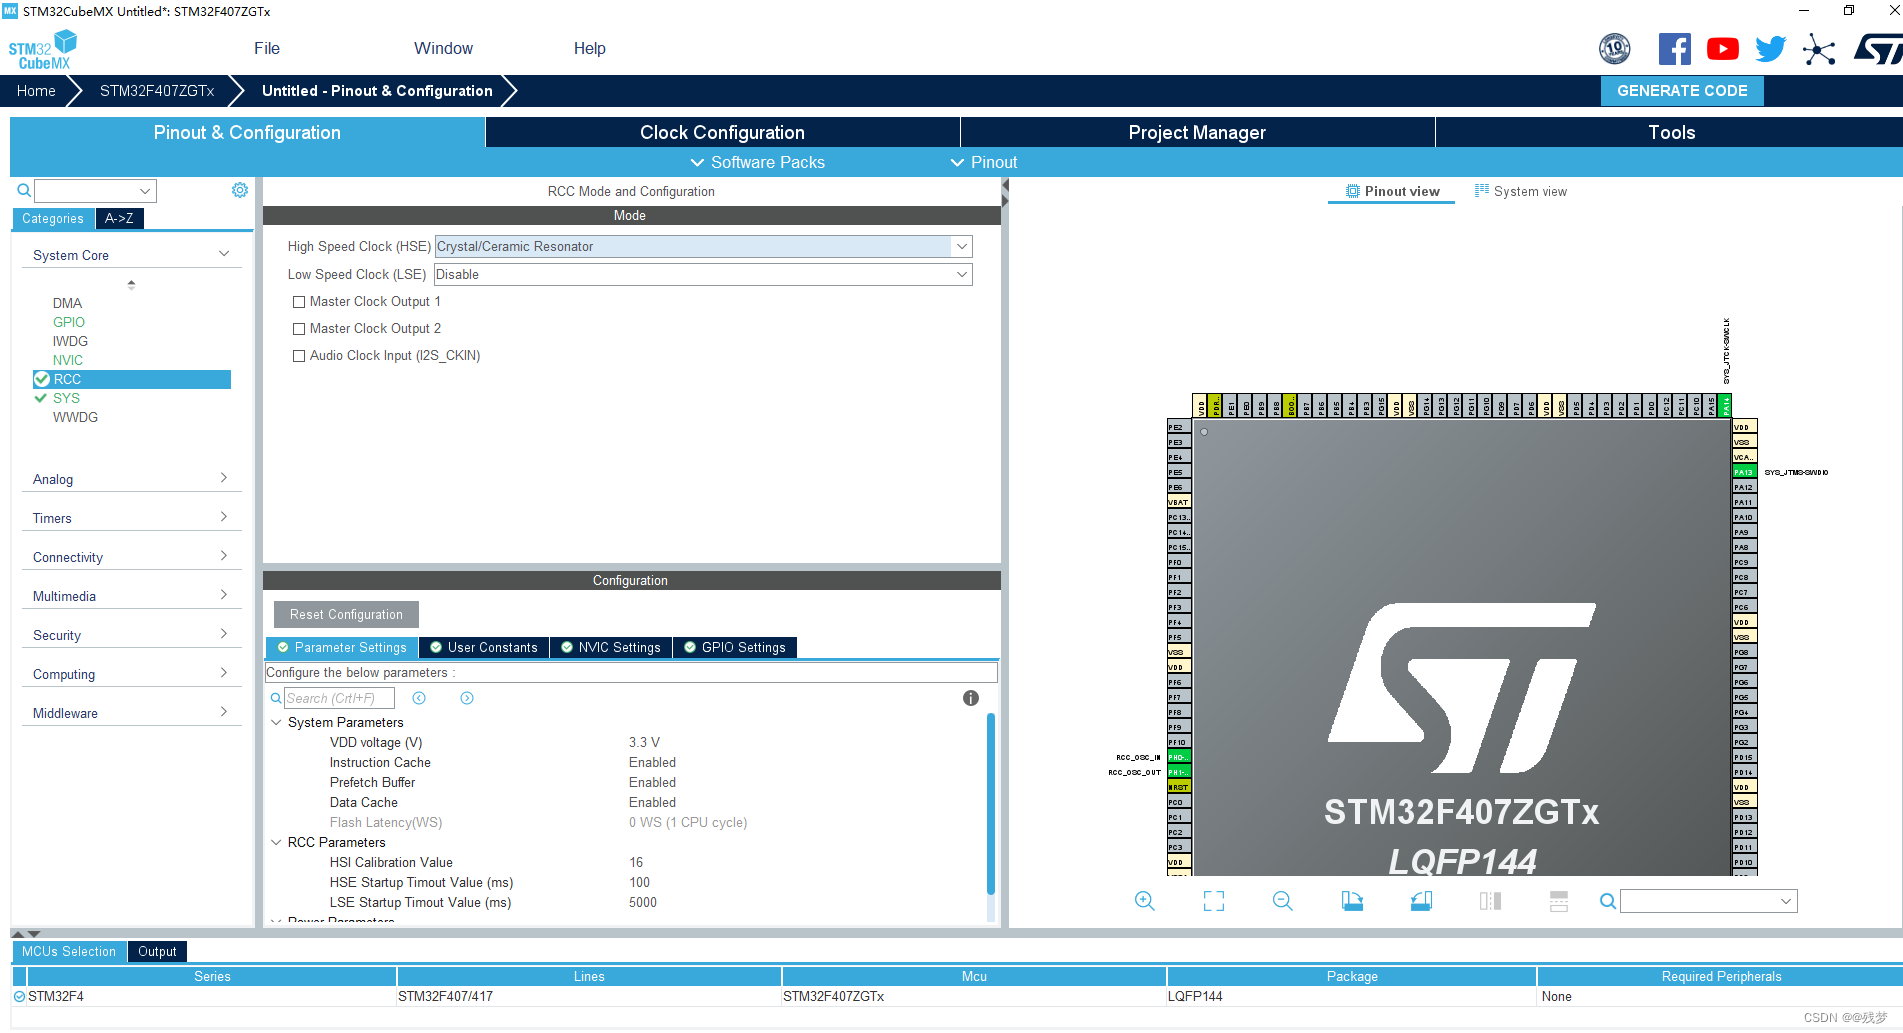The width and height of the screenshot is (1903, 1033).
Task: Expand the Timers category
Action: (x=224, y=517)
